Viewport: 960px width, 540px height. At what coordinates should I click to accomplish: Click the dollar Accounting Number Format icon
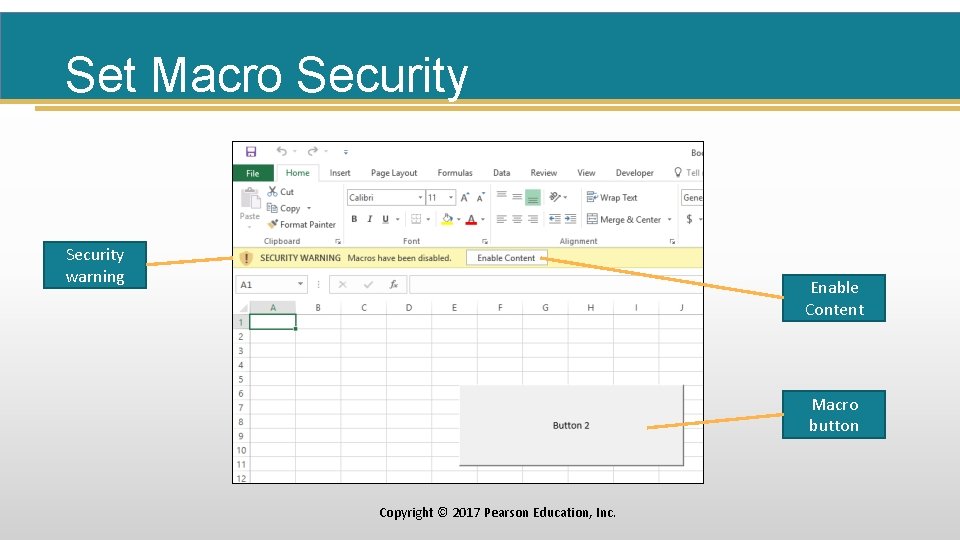[x=689, y=219]
